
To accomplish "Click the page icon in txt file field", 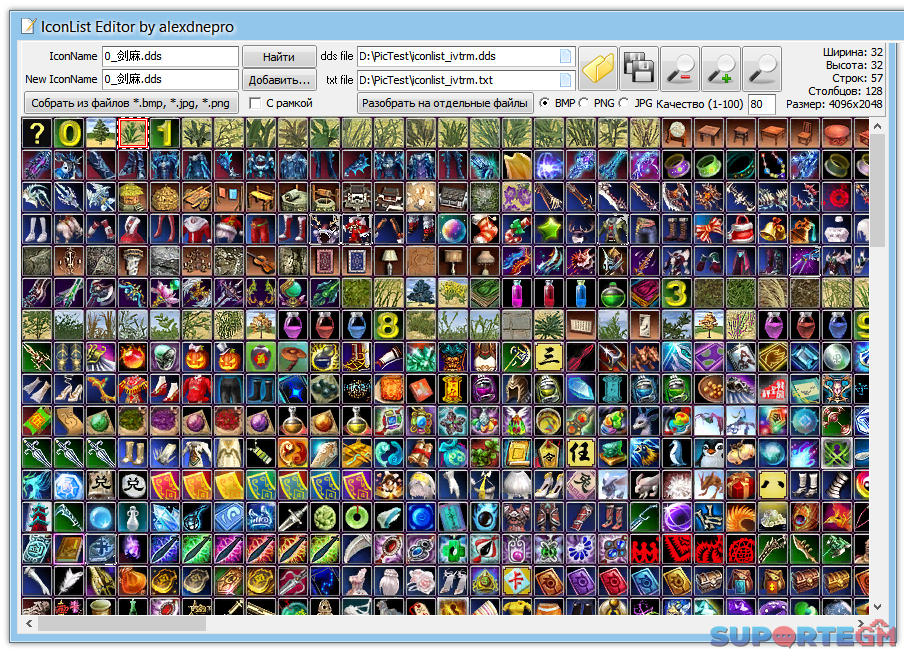I will 565,80.
